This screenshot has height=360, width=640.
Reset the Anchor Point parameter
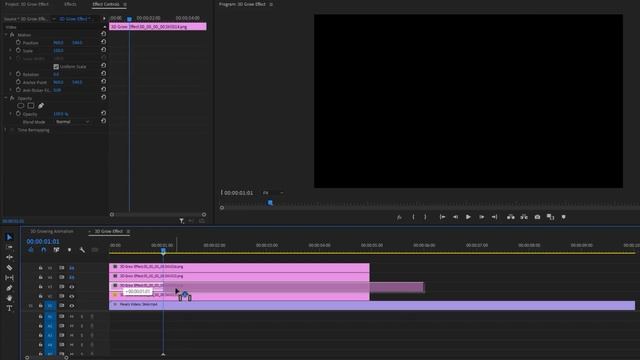pos(103,82)
